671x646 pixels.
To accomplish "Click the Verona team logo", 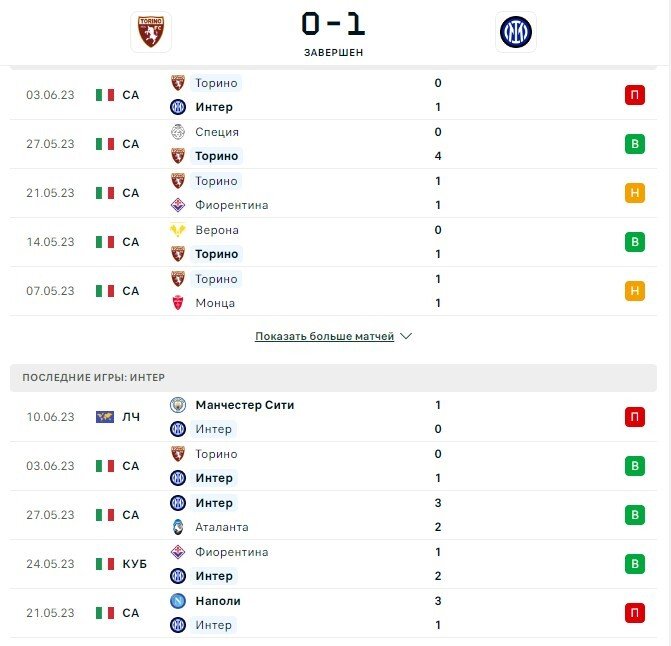I will (x=177, y=230).
